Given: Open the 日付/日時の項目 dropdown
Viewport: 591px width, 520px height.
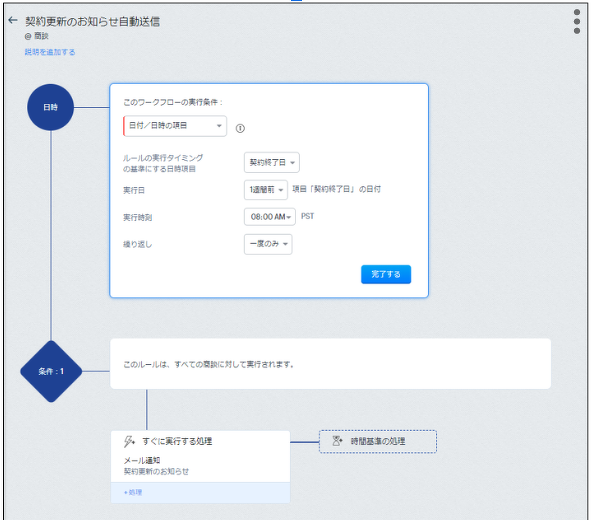Looking at the screenshot, I should tap(175, 126).
